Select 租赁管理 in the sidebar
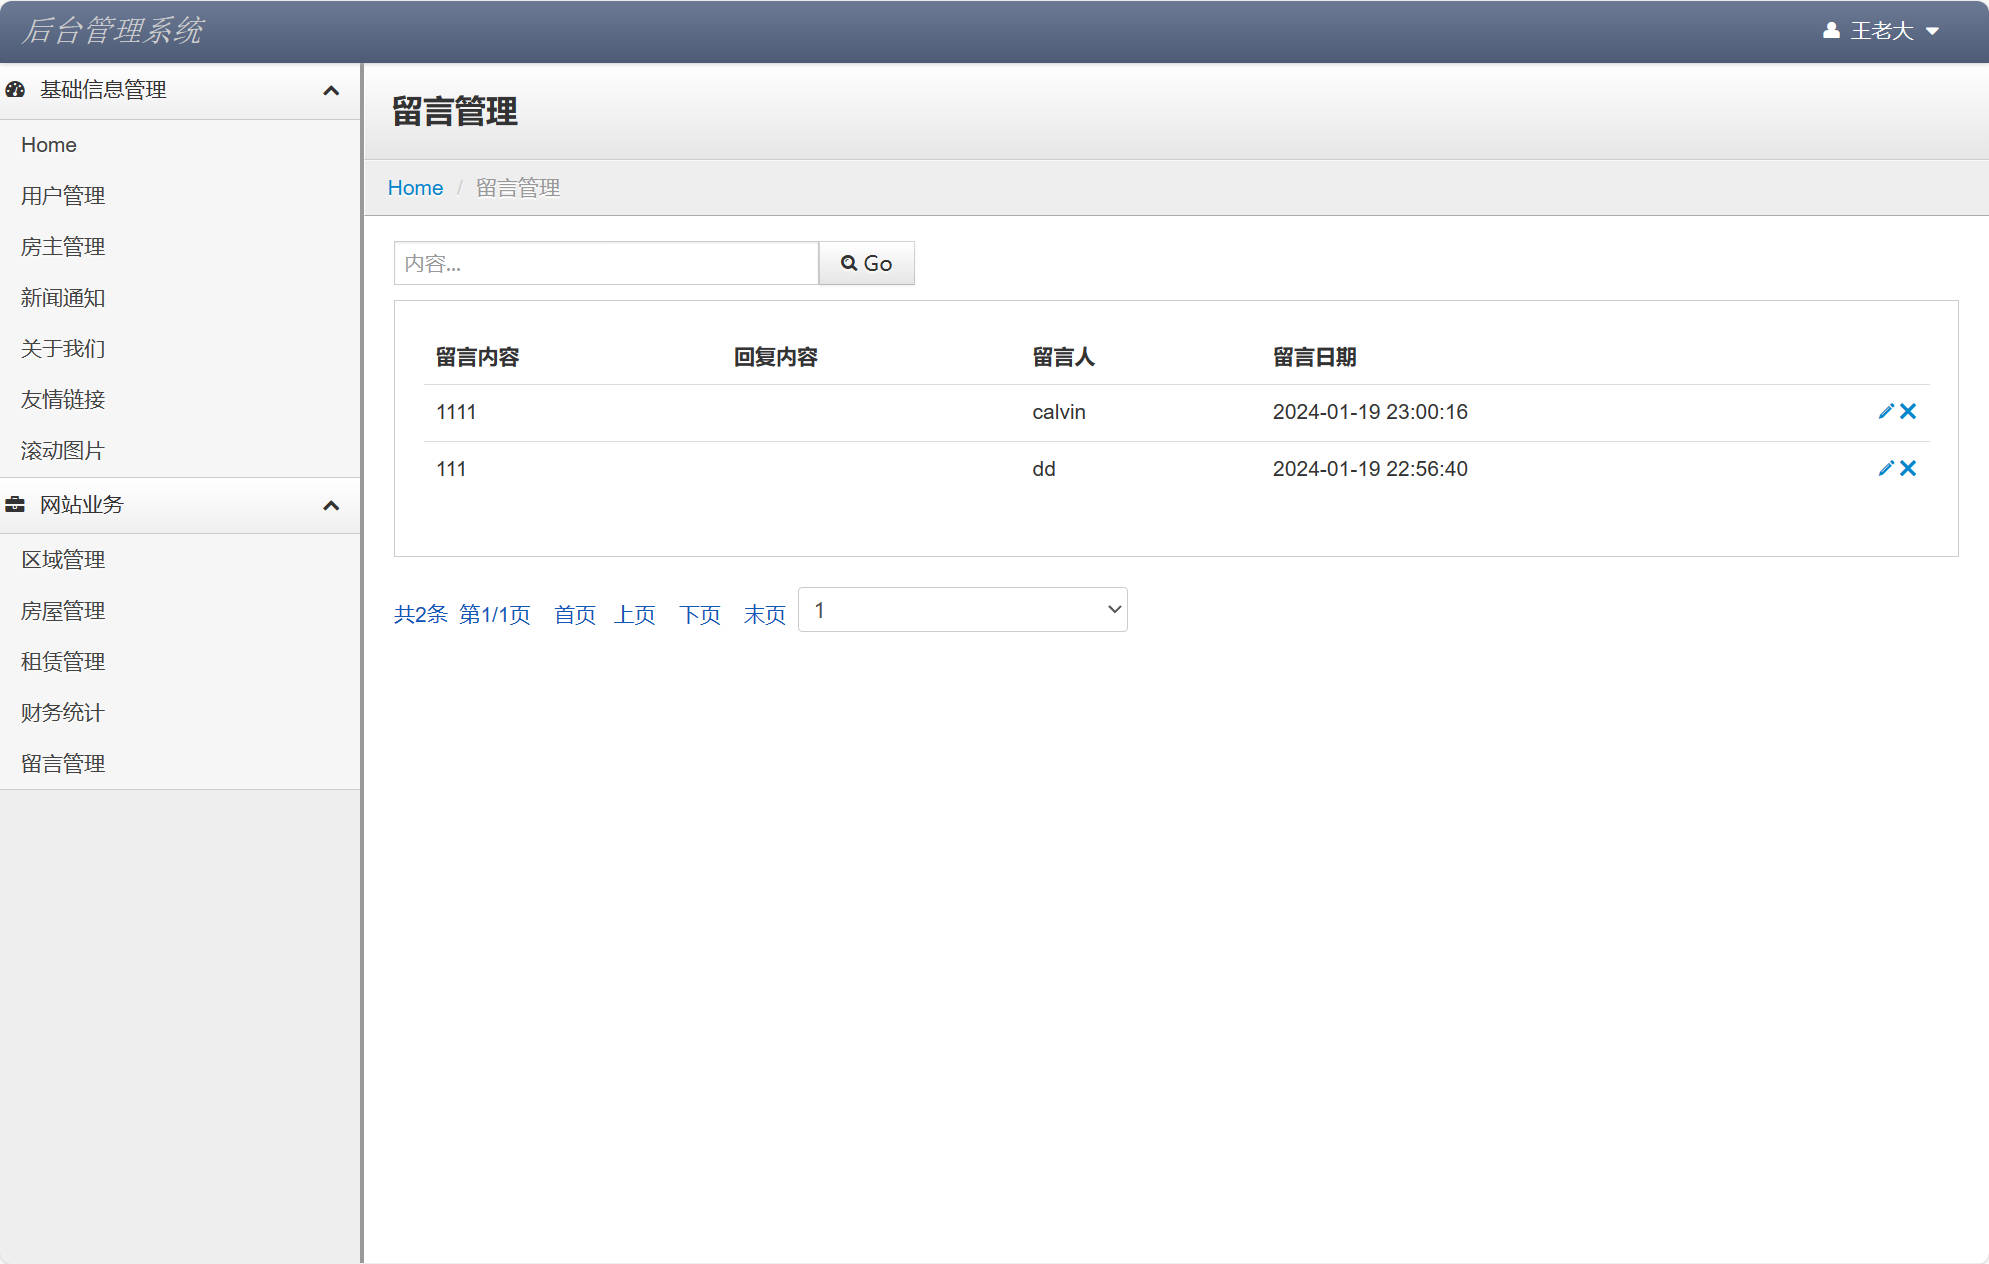Image resolution: width=1989 pixels, height=1264 pixels. (x=62, y=662)
